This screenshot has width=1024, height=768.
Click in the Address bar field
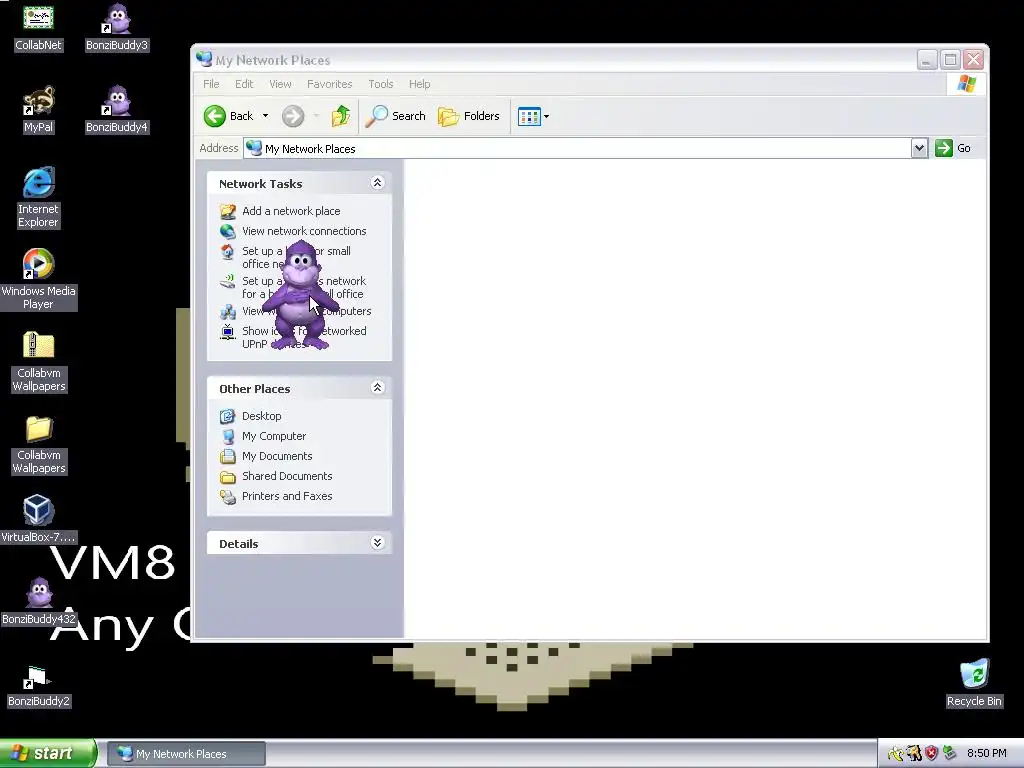(x=577, y=148)
